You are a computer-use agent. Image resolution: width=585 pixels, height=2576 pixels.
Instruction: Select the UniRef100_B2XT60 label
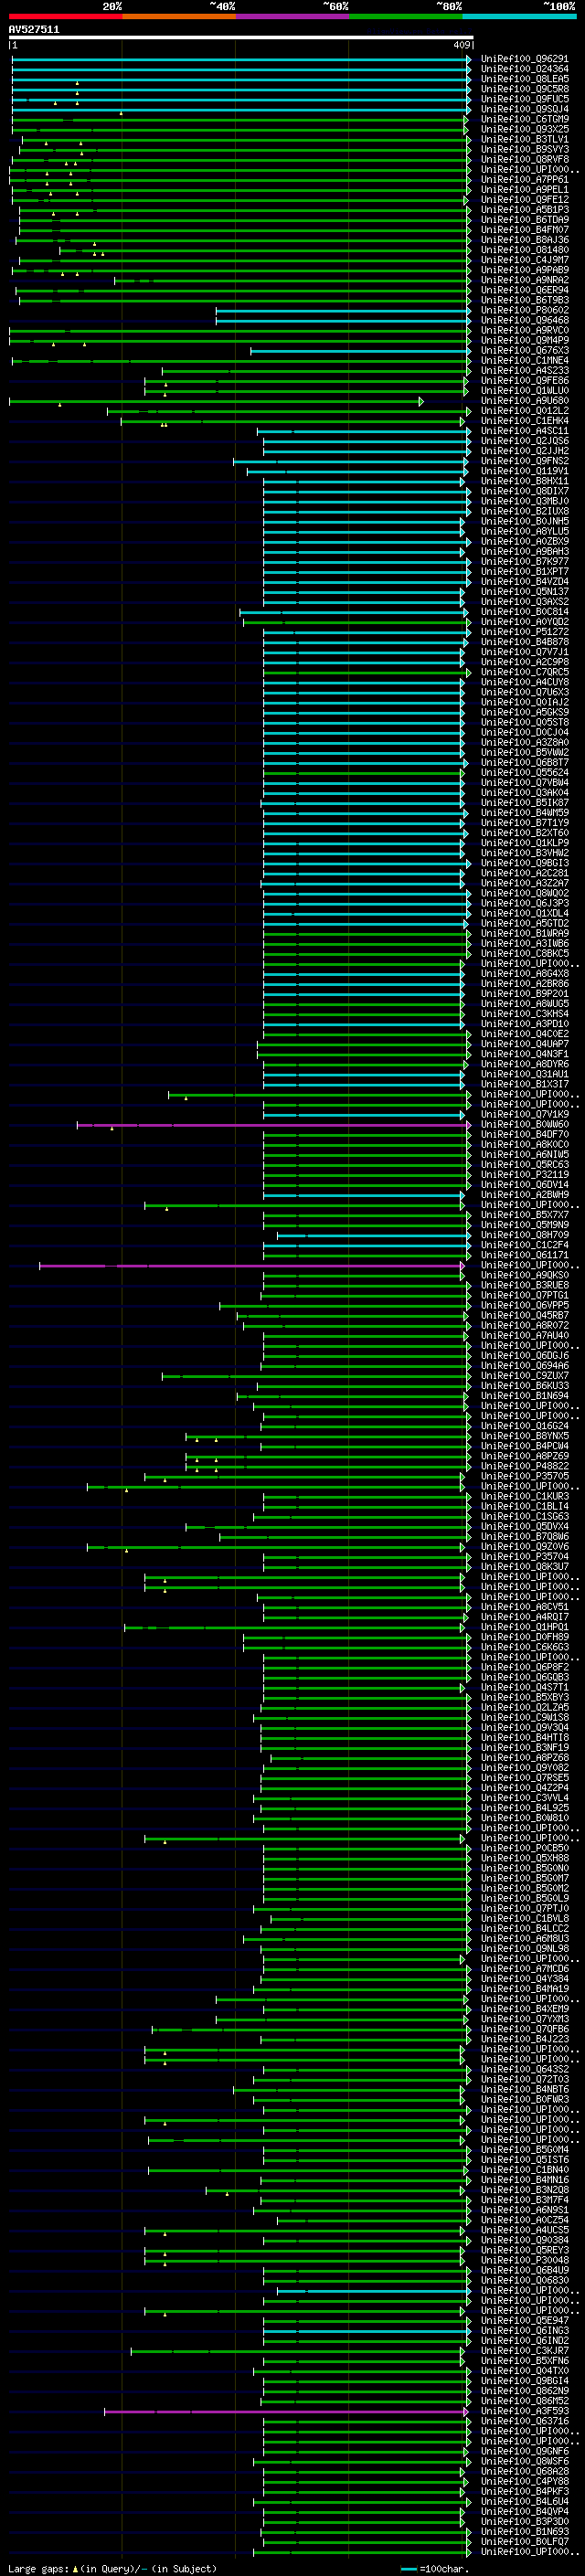pos(524,832)
